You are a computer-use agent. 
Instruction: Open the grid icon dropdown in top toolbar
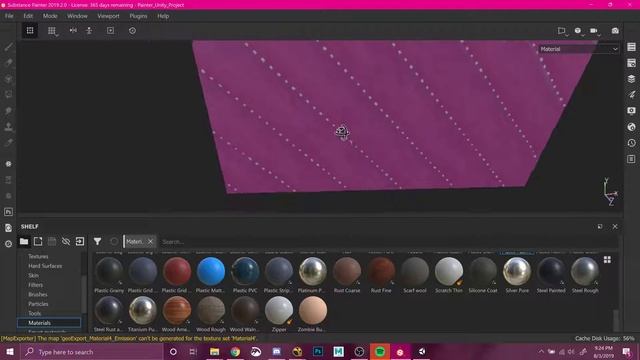tap(53, 31)
